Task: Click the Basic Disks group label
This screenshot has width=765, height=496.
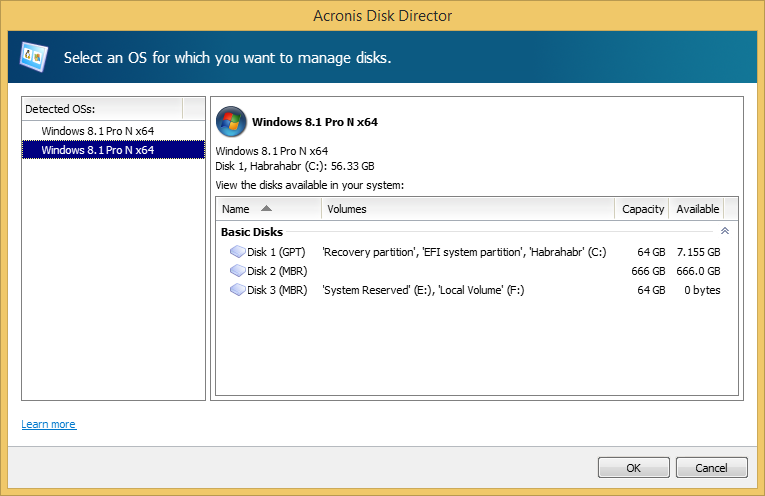Action: 252,232
